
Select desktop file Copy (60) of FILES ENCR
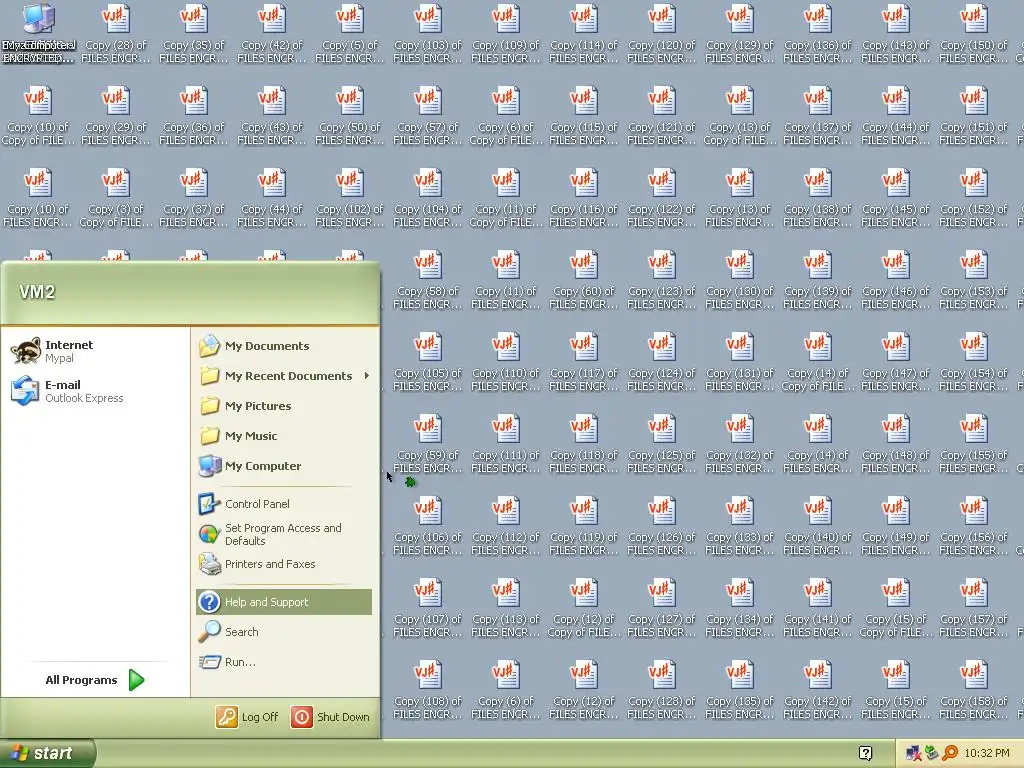click(584, 281)
